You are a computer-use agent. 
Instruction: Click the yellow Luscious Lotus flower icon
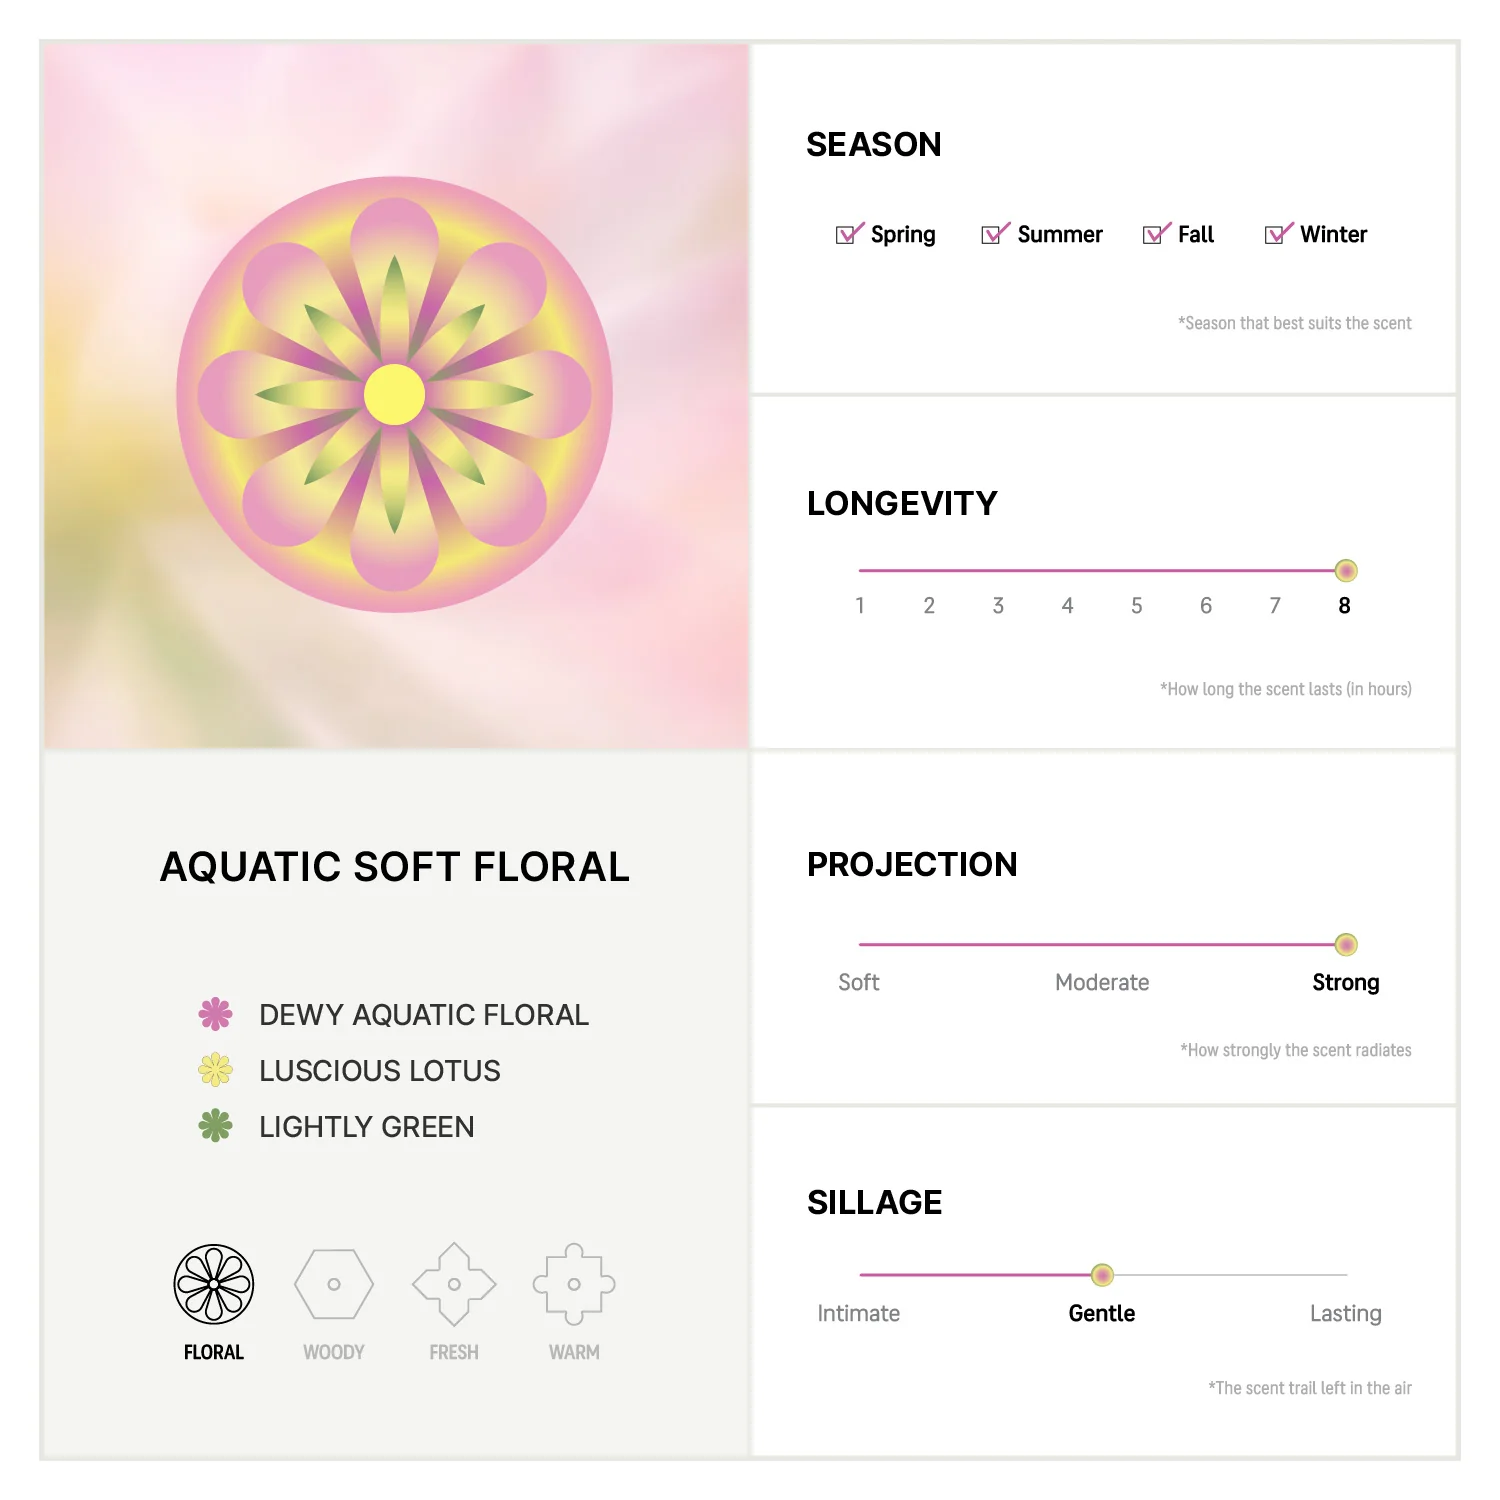tap(215, 1070)
